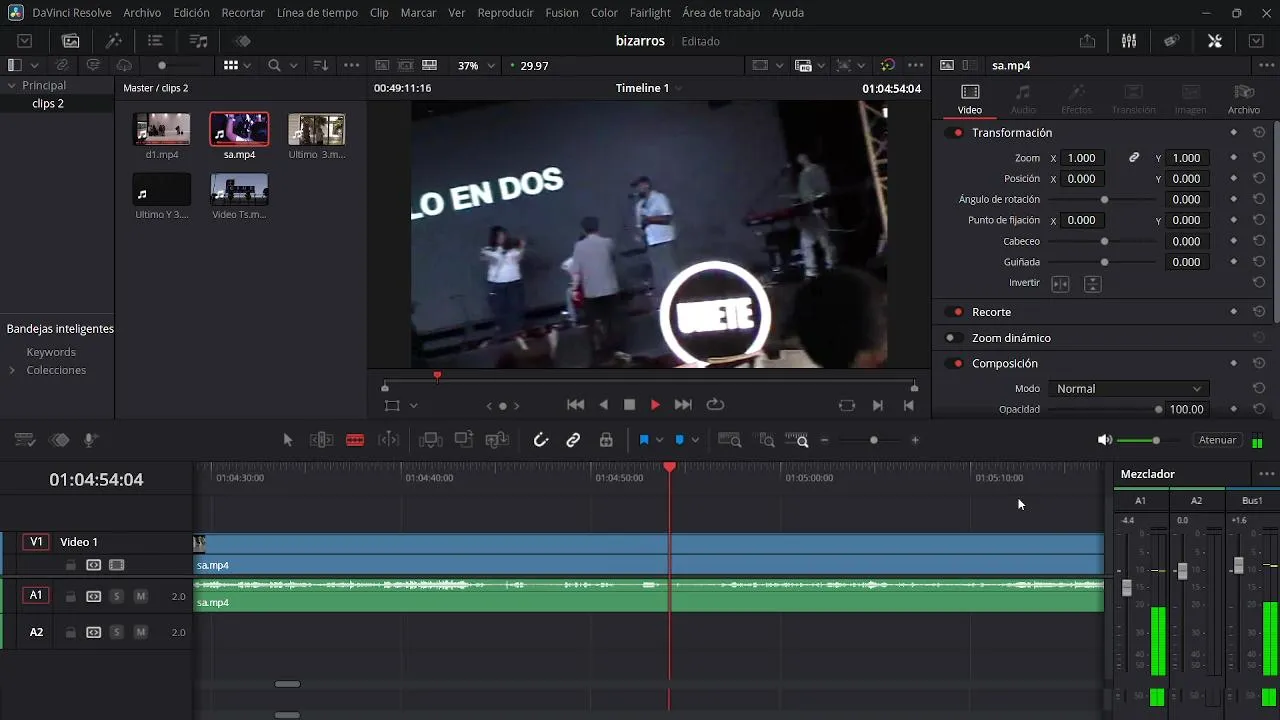Open the flag color dropdown arrow

click(659, 440)
